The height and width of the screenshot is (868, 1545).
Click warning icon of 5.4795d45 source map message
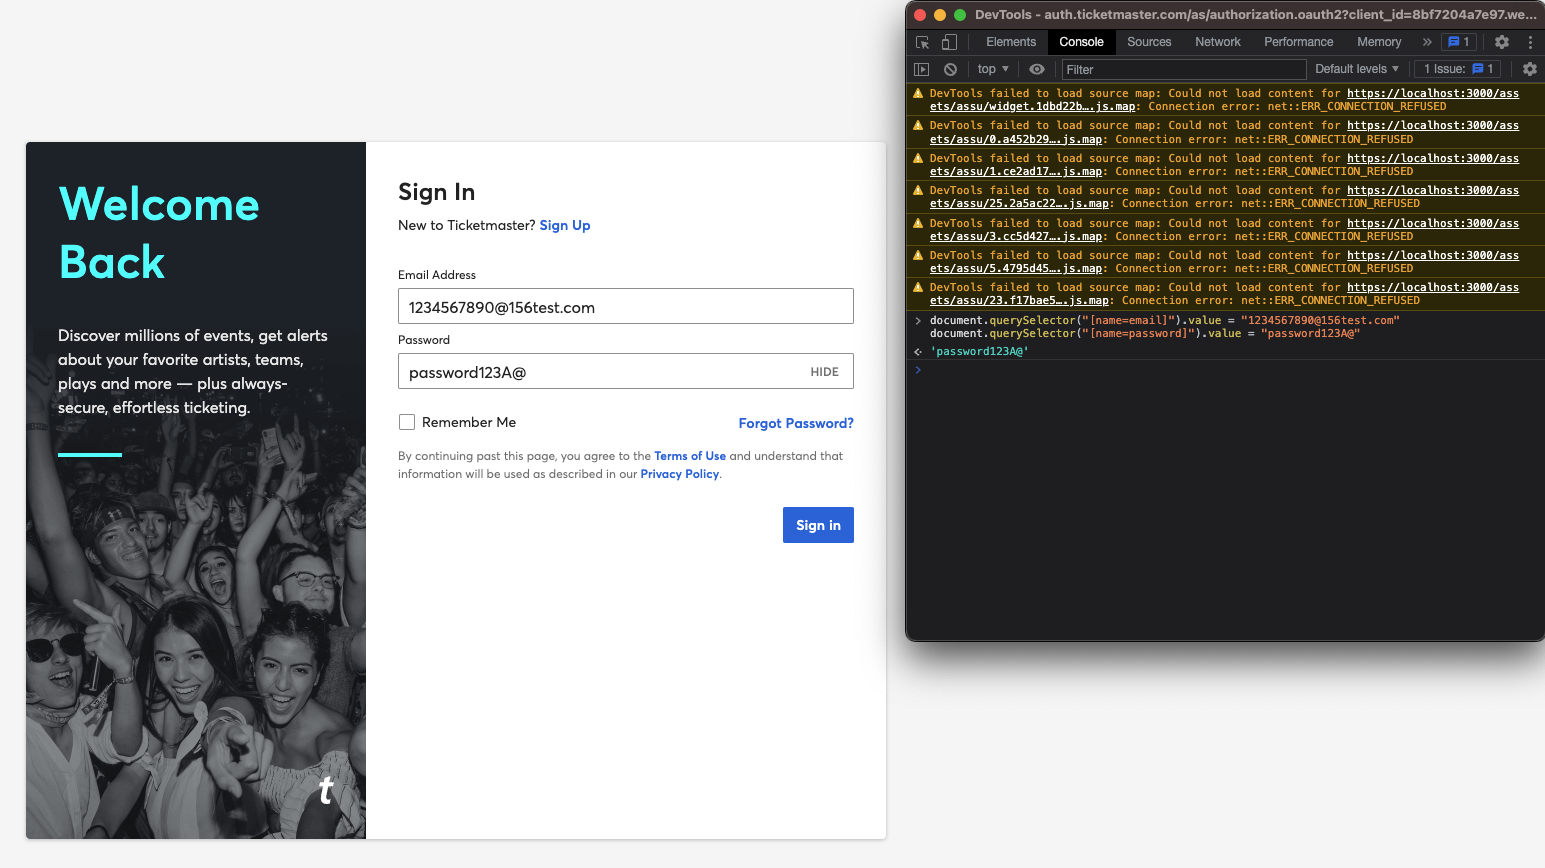[918, 255]
